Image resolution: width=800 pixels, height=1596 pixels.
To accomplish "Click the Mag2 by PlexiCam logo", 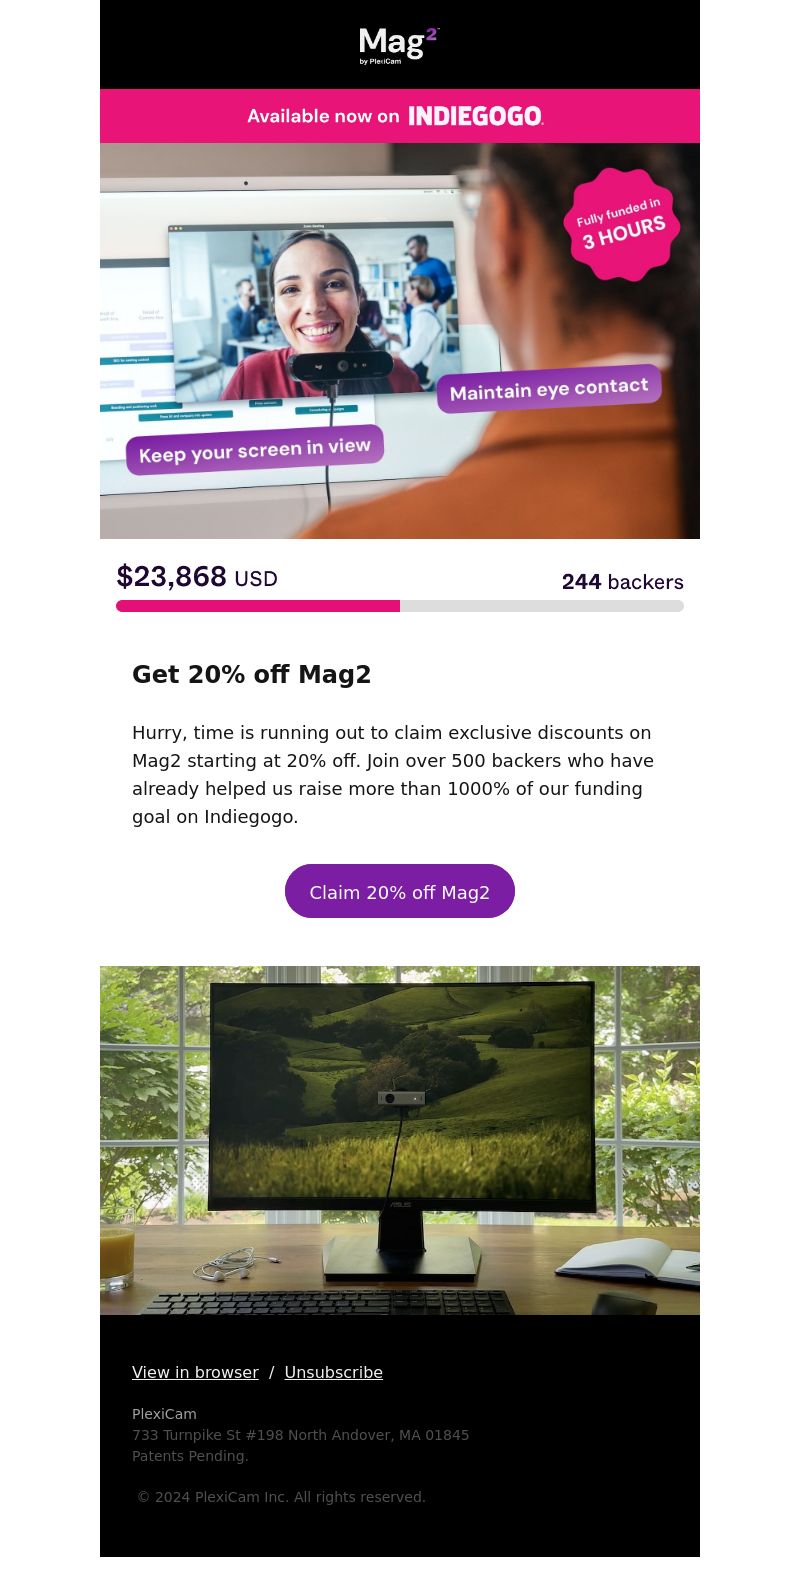I will coord(399,45).
